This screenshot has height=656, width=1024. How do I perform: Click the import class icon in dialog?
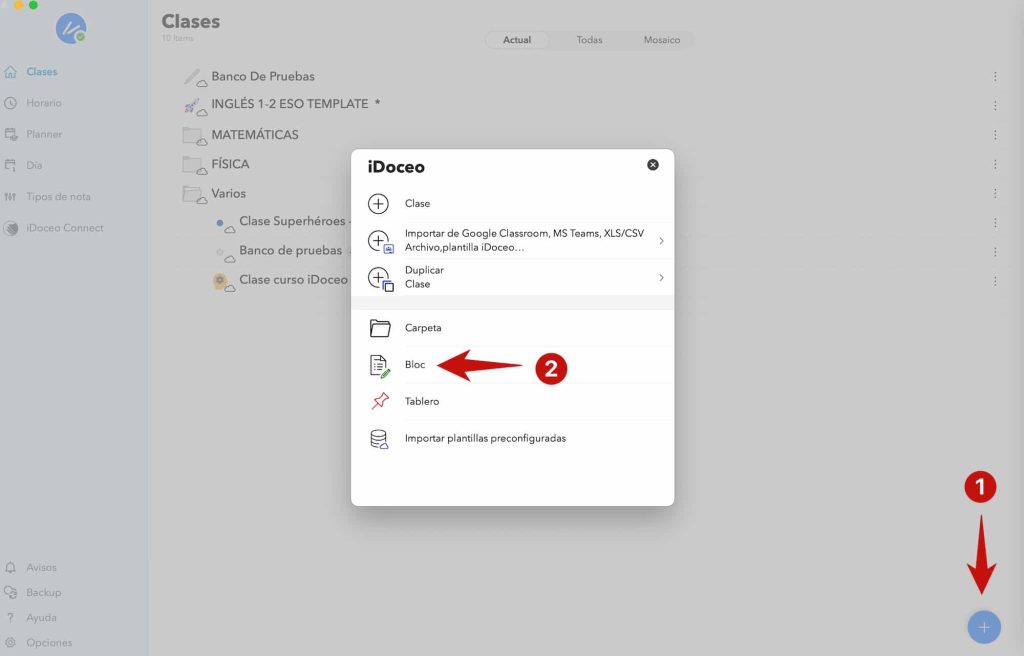[380, 241]
